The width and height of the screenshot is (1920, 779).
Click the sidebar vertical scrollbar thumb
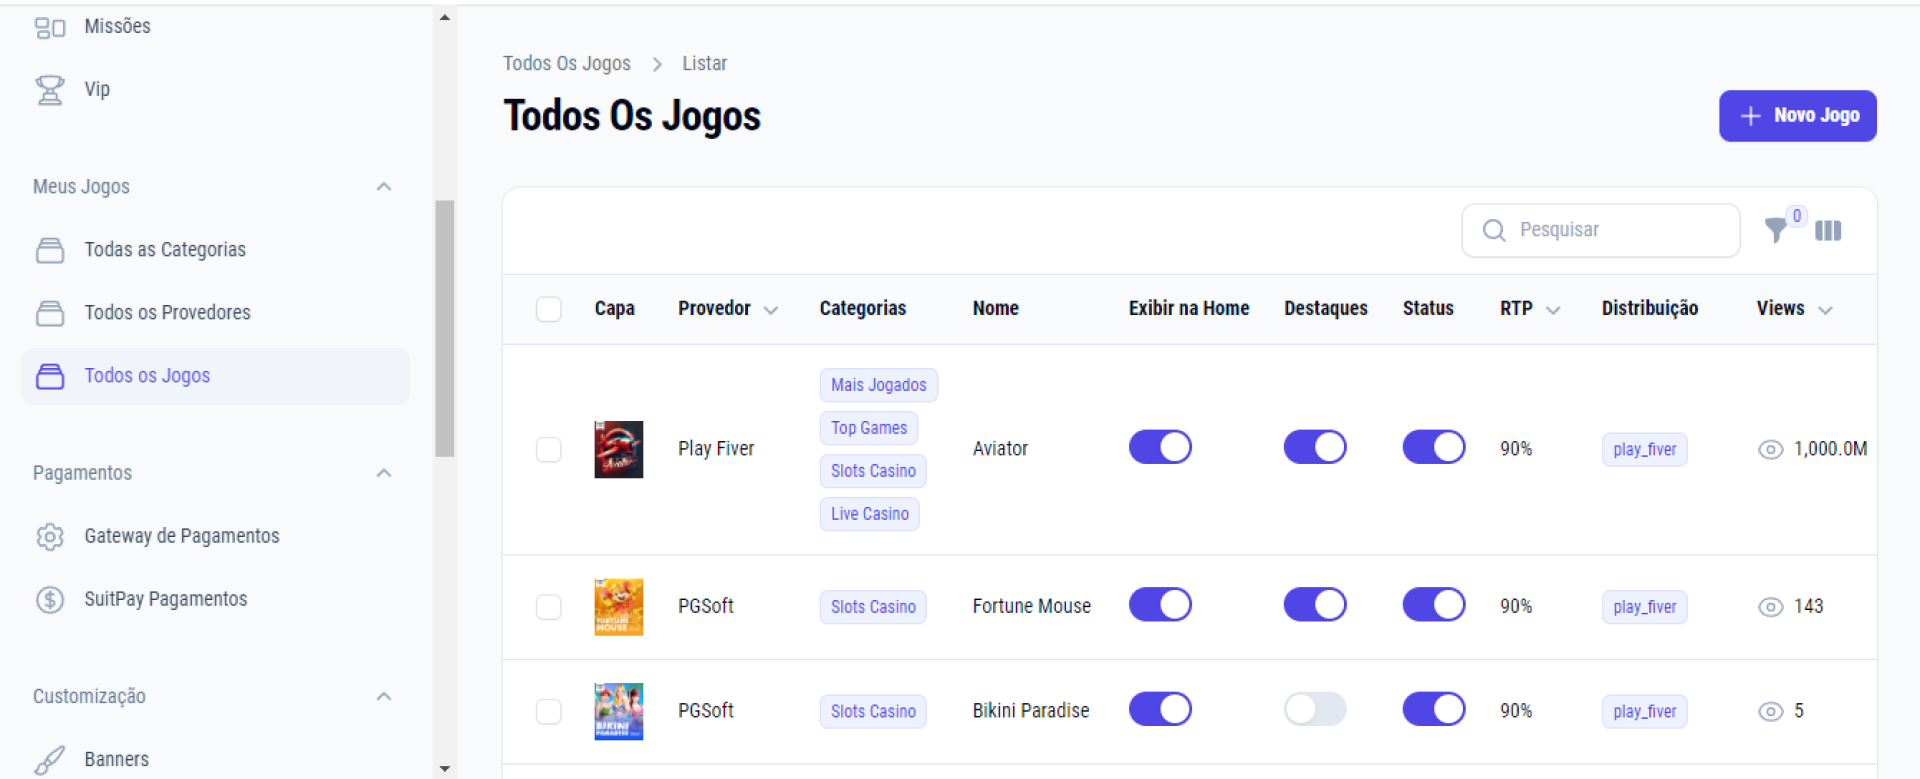(445, 328)
